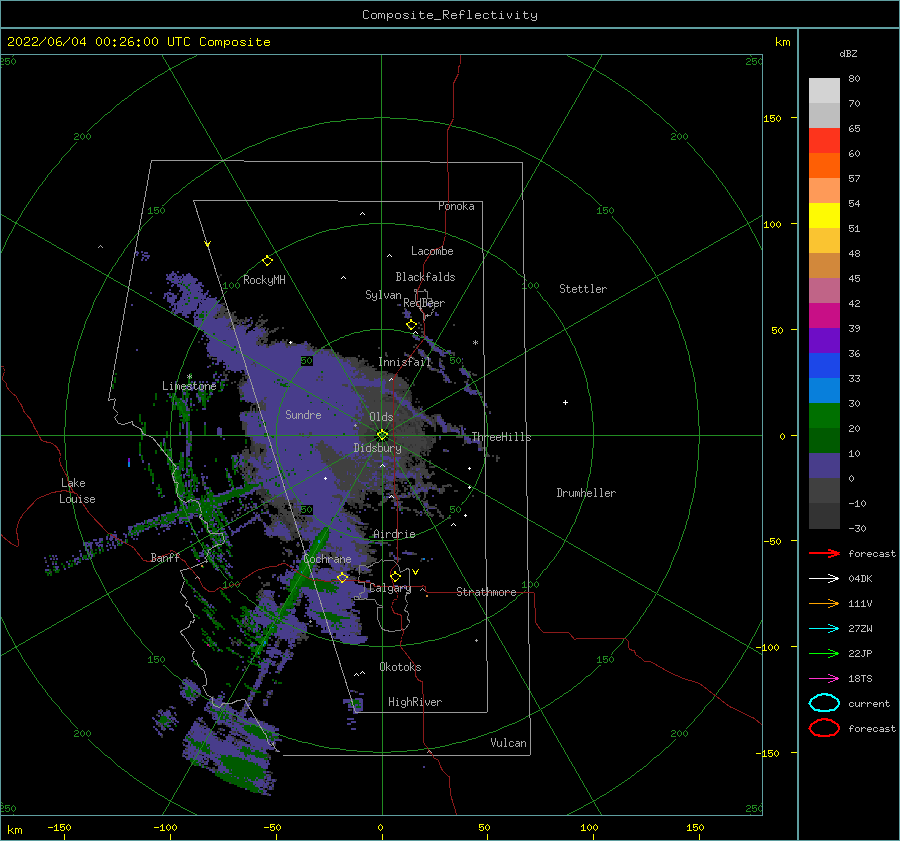The height and width of the screenshot is (841, 900).
Task: Click the RedDeer city label
Action: coord(424,303)
